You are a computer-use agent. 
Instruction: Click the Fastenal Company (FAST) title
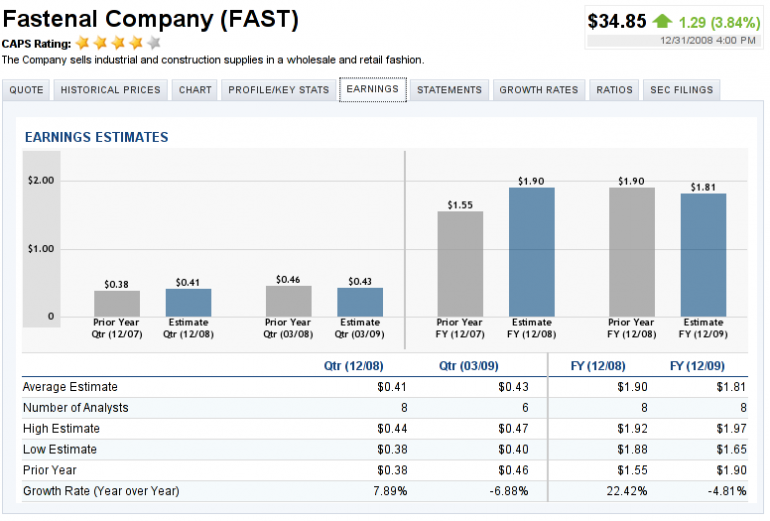coord(150,18)
